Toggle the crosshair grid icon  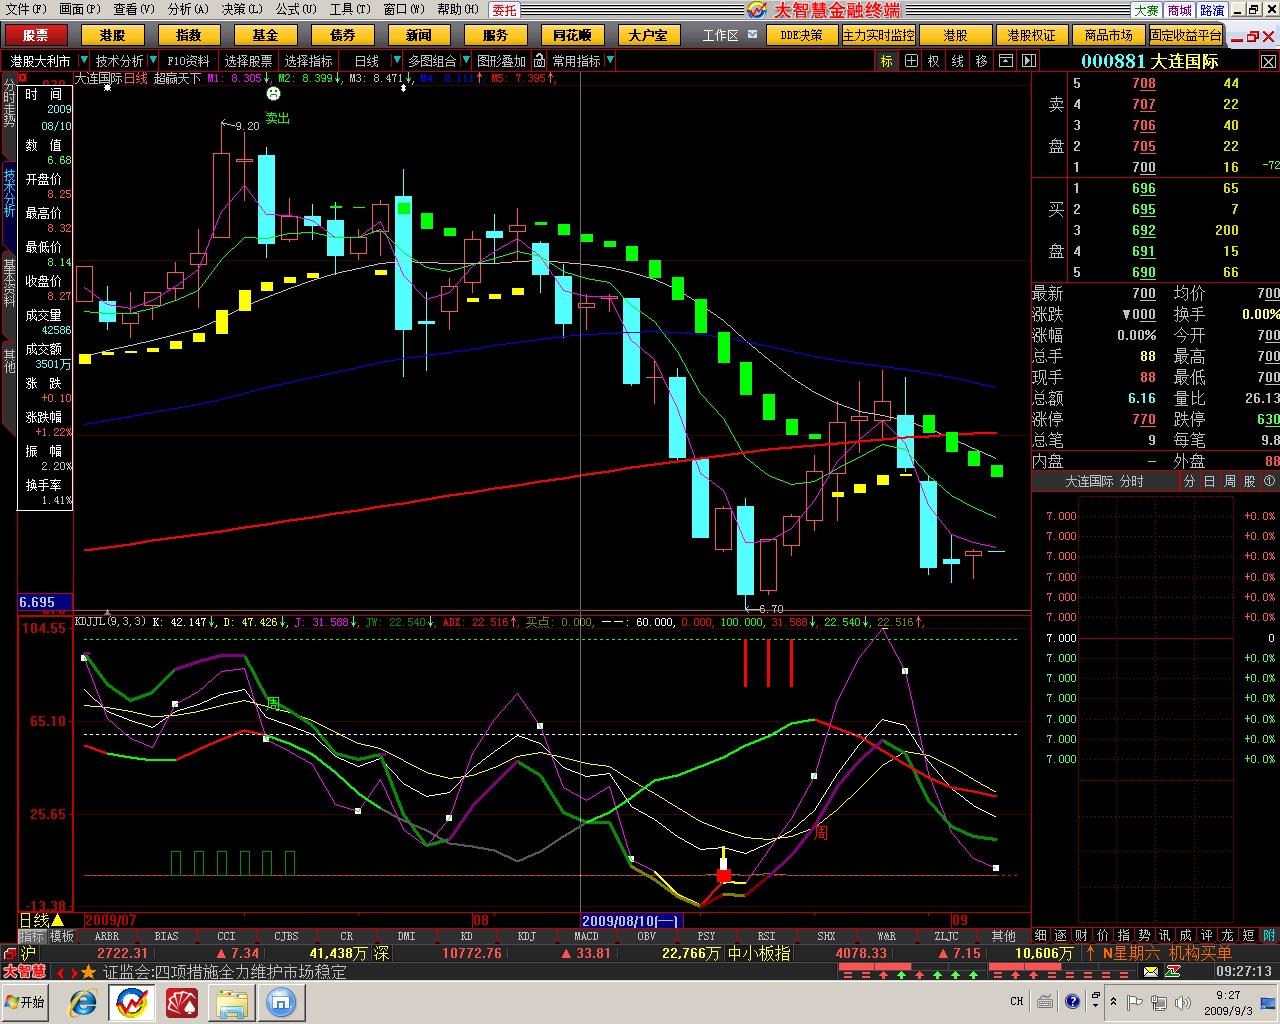pyautogui.click(x=911, y=61)
